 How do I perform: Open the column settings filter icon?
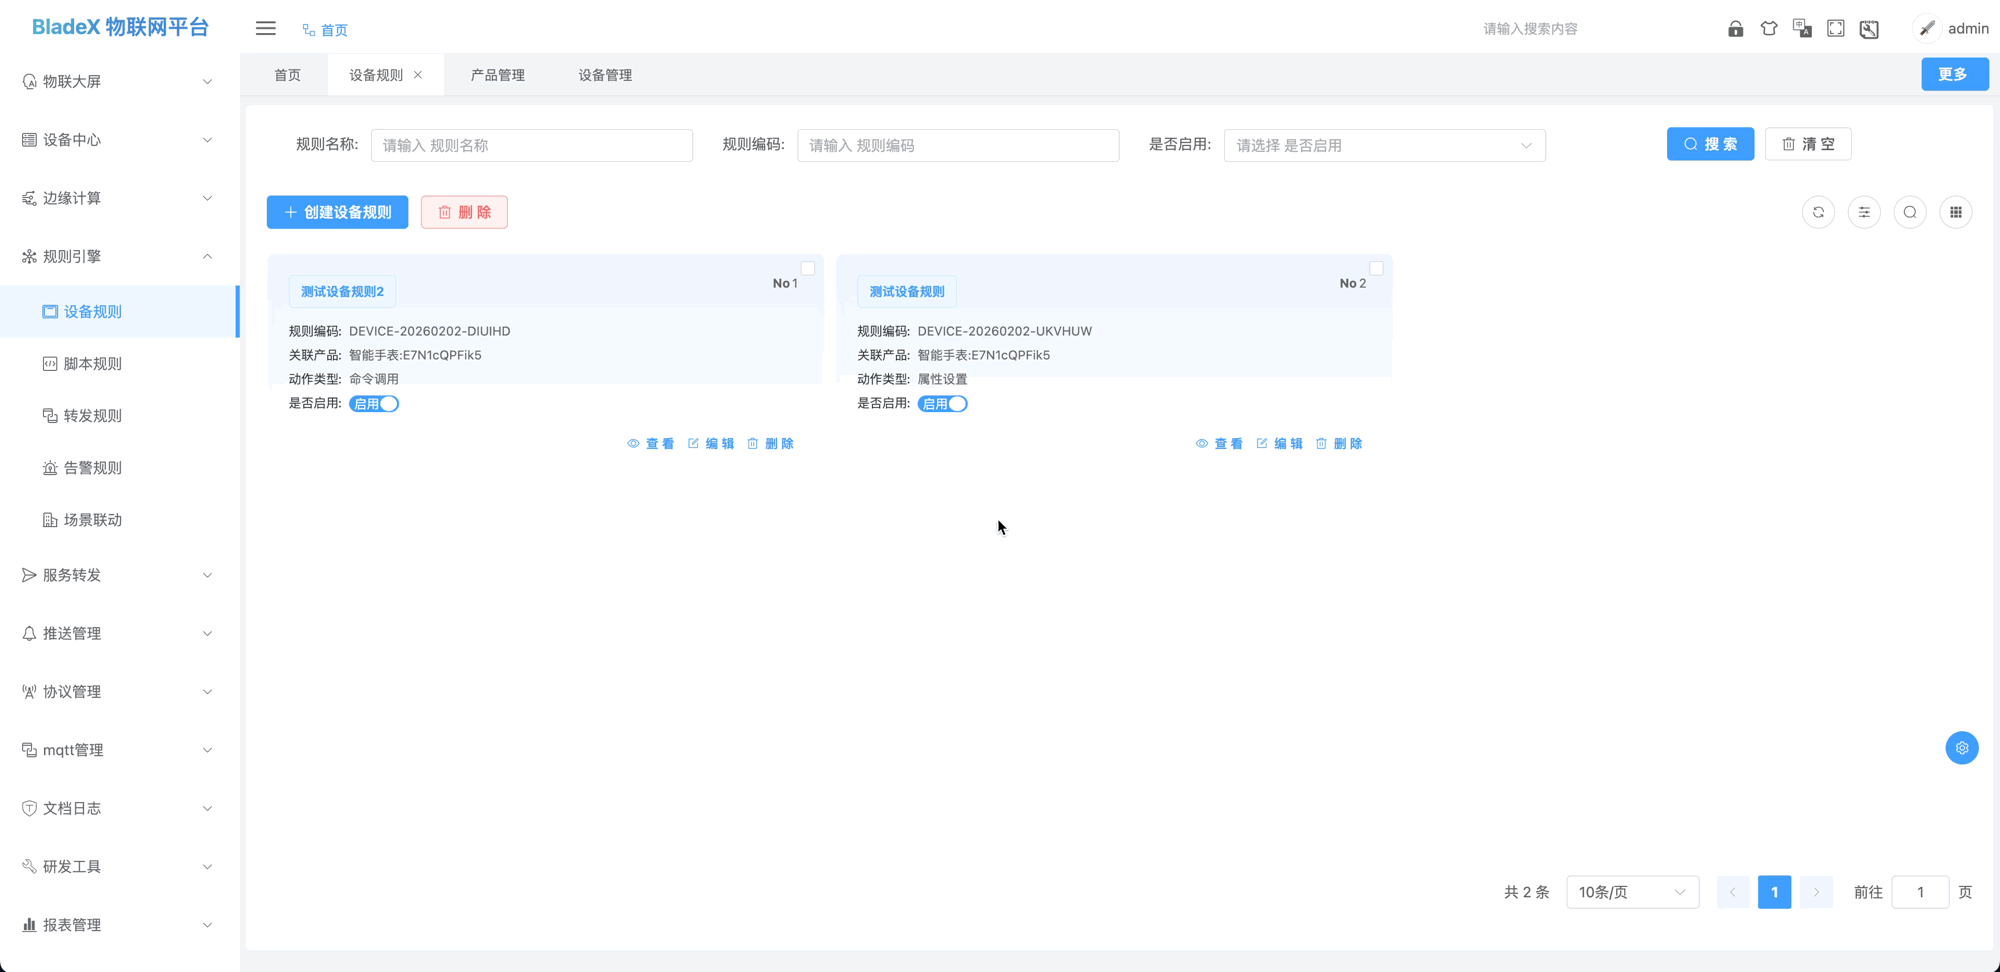coord(1864,212)
